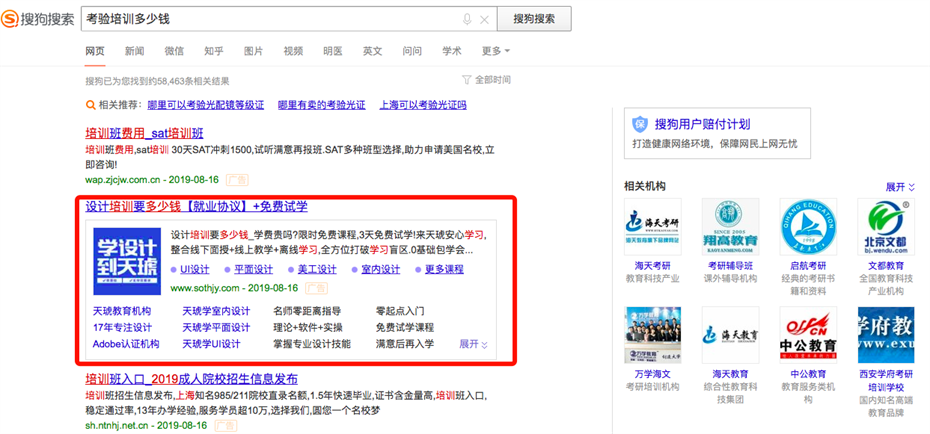This screenshot has width=930, height=434.
Task: Open 翔高教育 logo thumbnail
Action: [730, 227]
